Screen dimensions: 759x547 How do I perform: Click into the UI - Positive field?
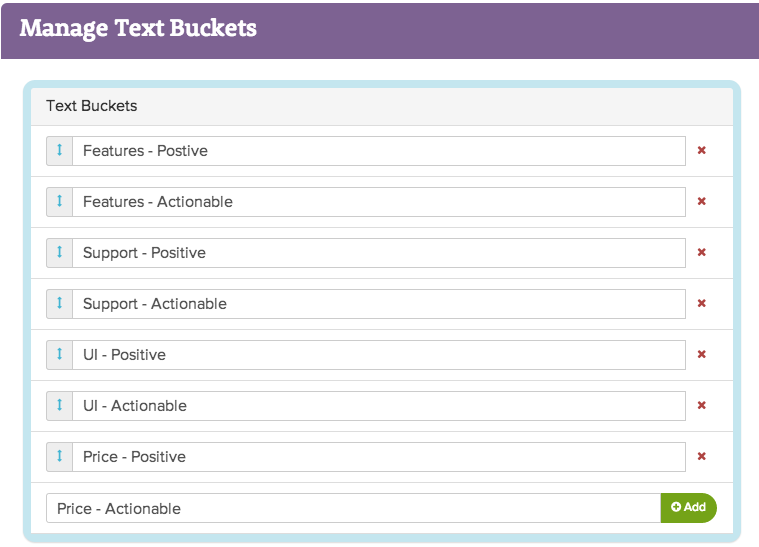pos(378,355)
